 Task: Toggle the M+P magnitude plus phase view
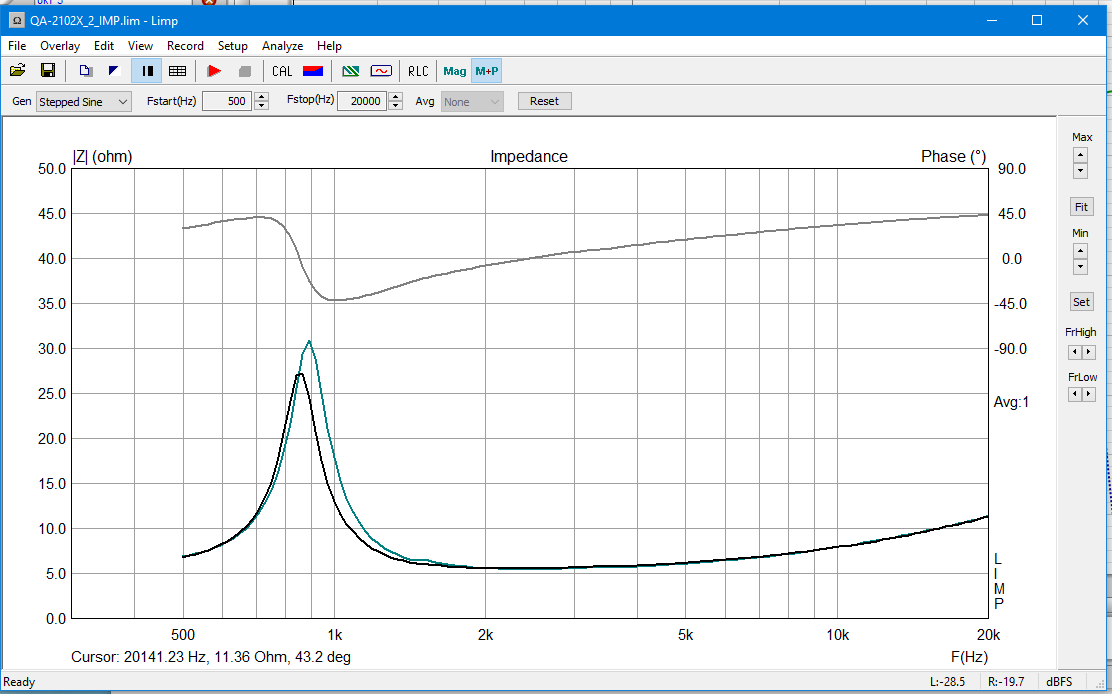pyautogui.click(x=487, y=71)
